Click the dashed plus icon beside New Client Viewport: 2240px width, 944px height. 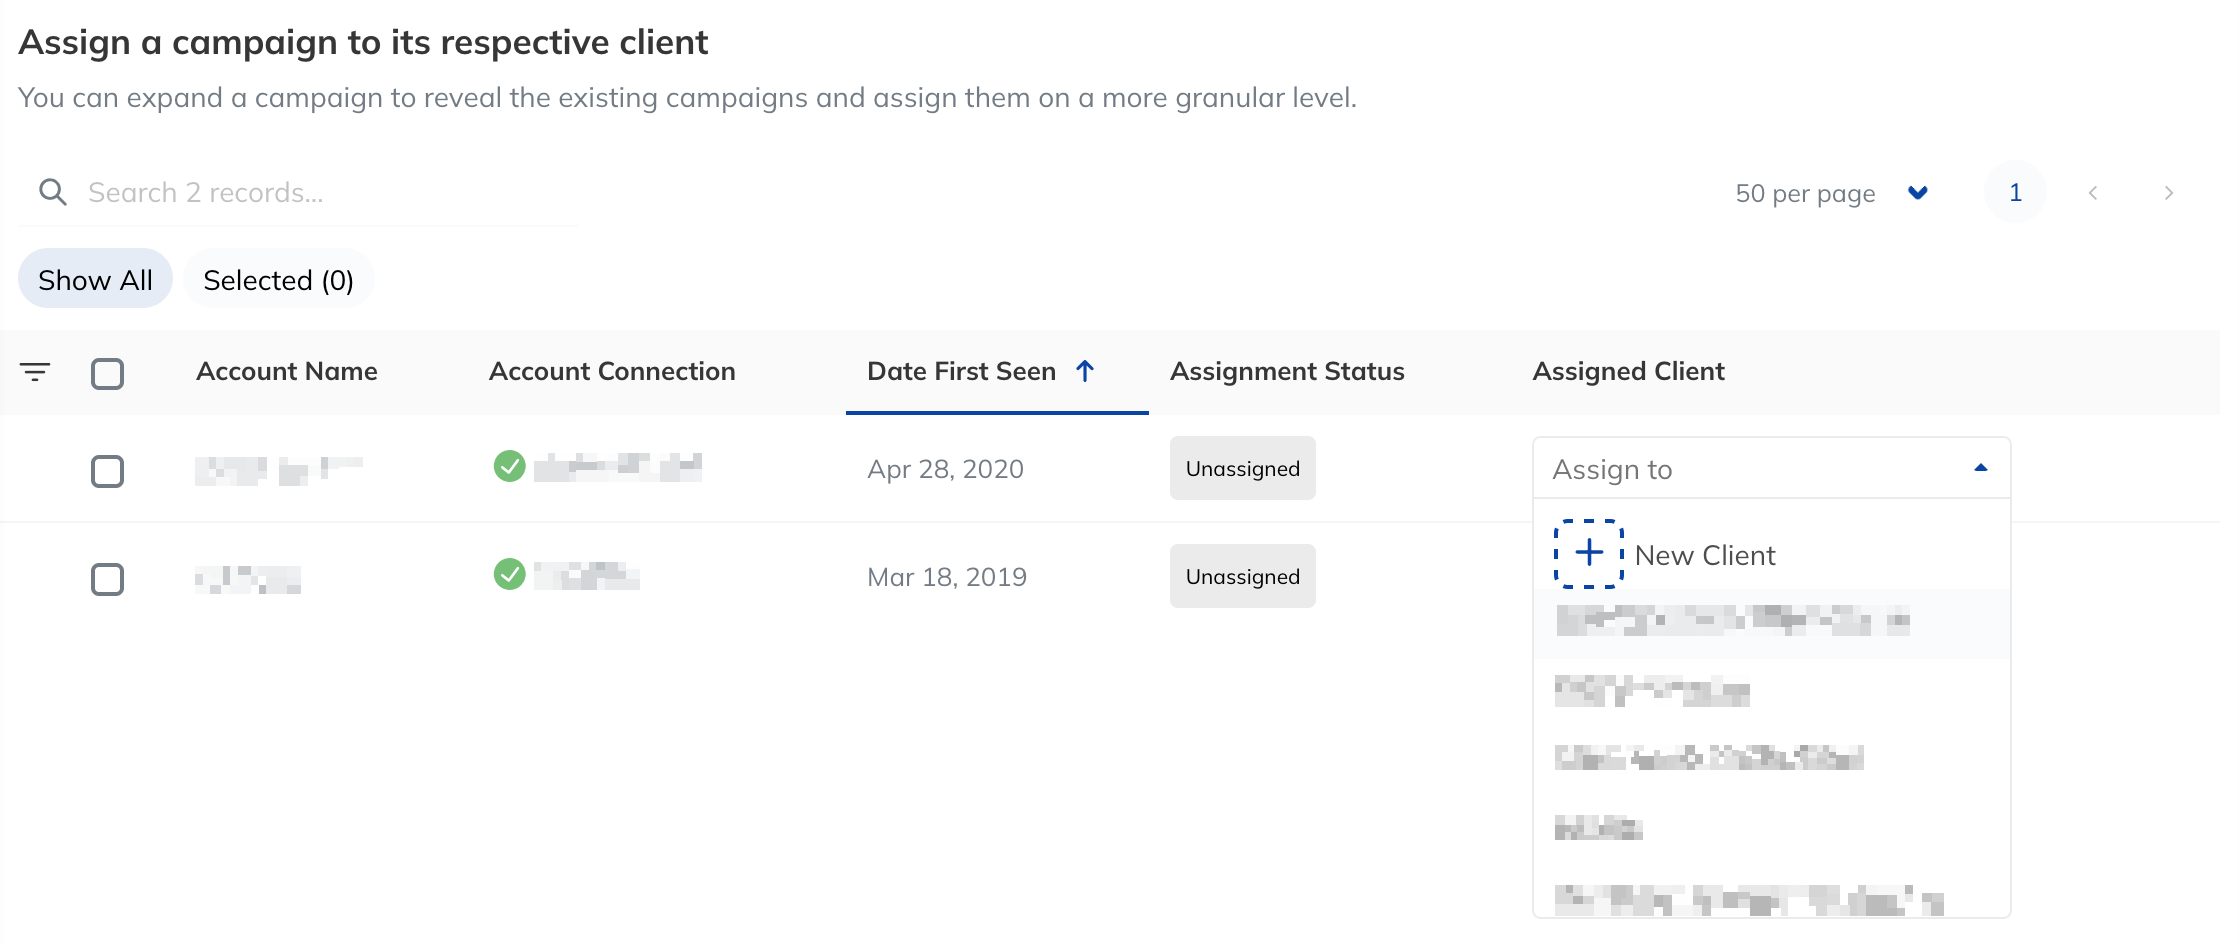(x=1588, y=553)
